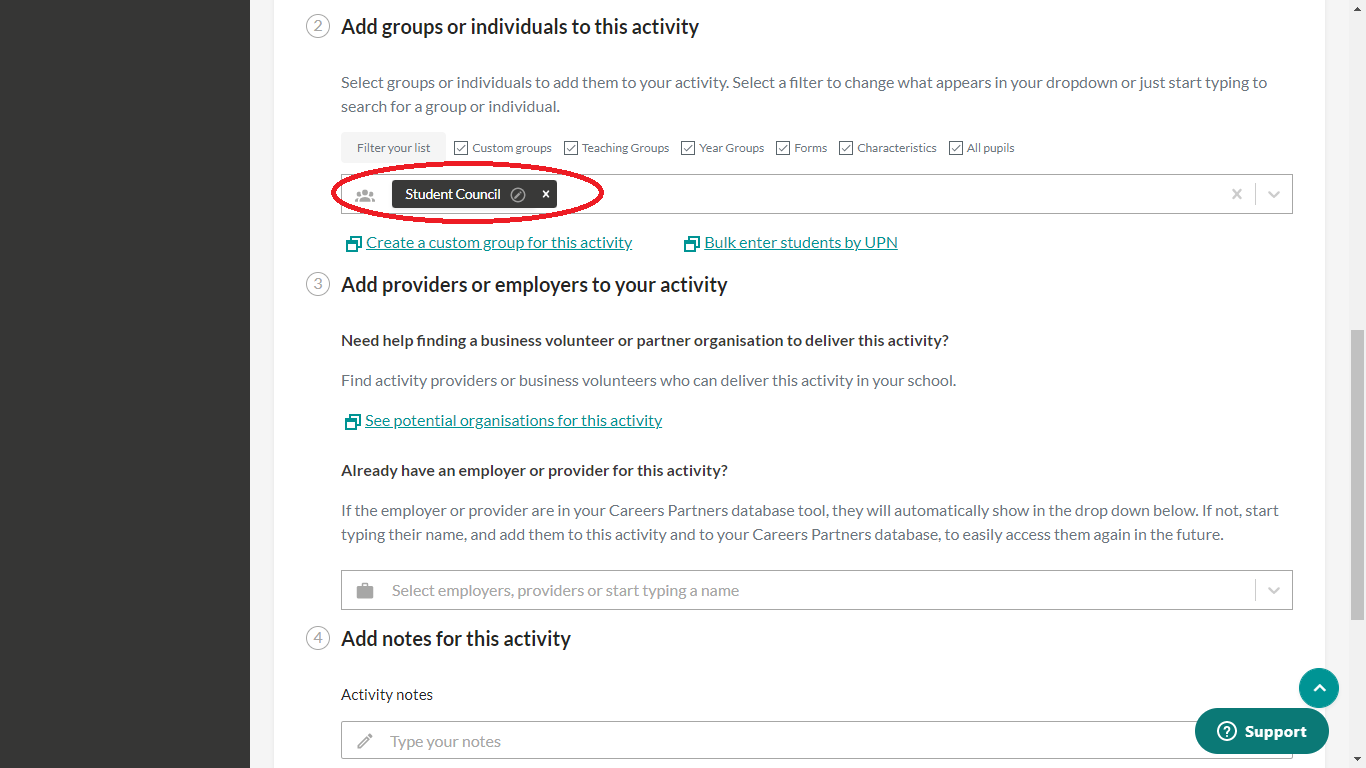Click the popup icon beside Bulk enter students
This screenshot has height=768, width=1366.
pos(691,244)
